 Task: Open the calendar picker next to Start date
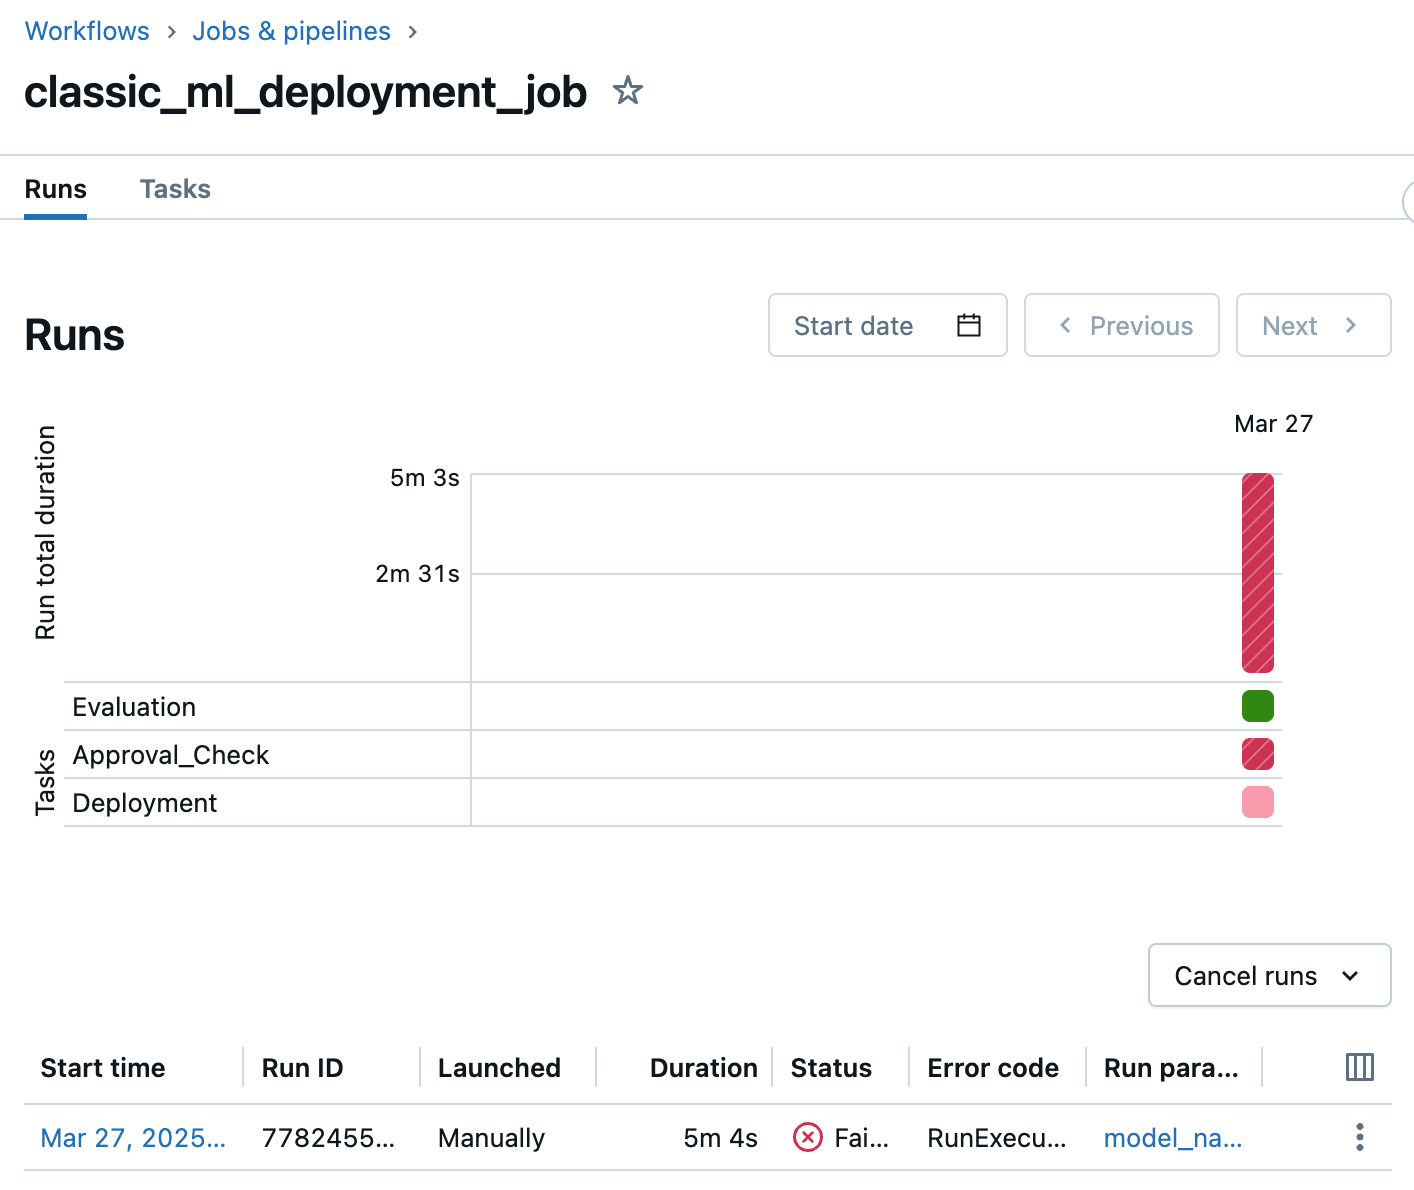tap(966, 324)
